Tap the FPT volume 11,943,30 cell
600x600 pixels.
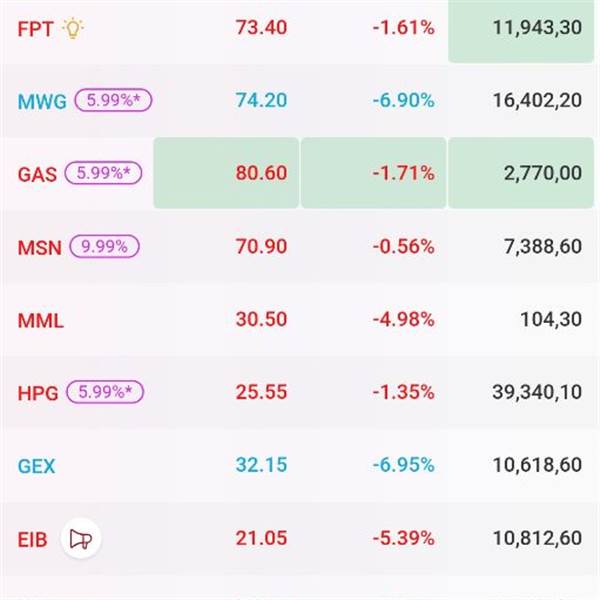tap(523, 28)
